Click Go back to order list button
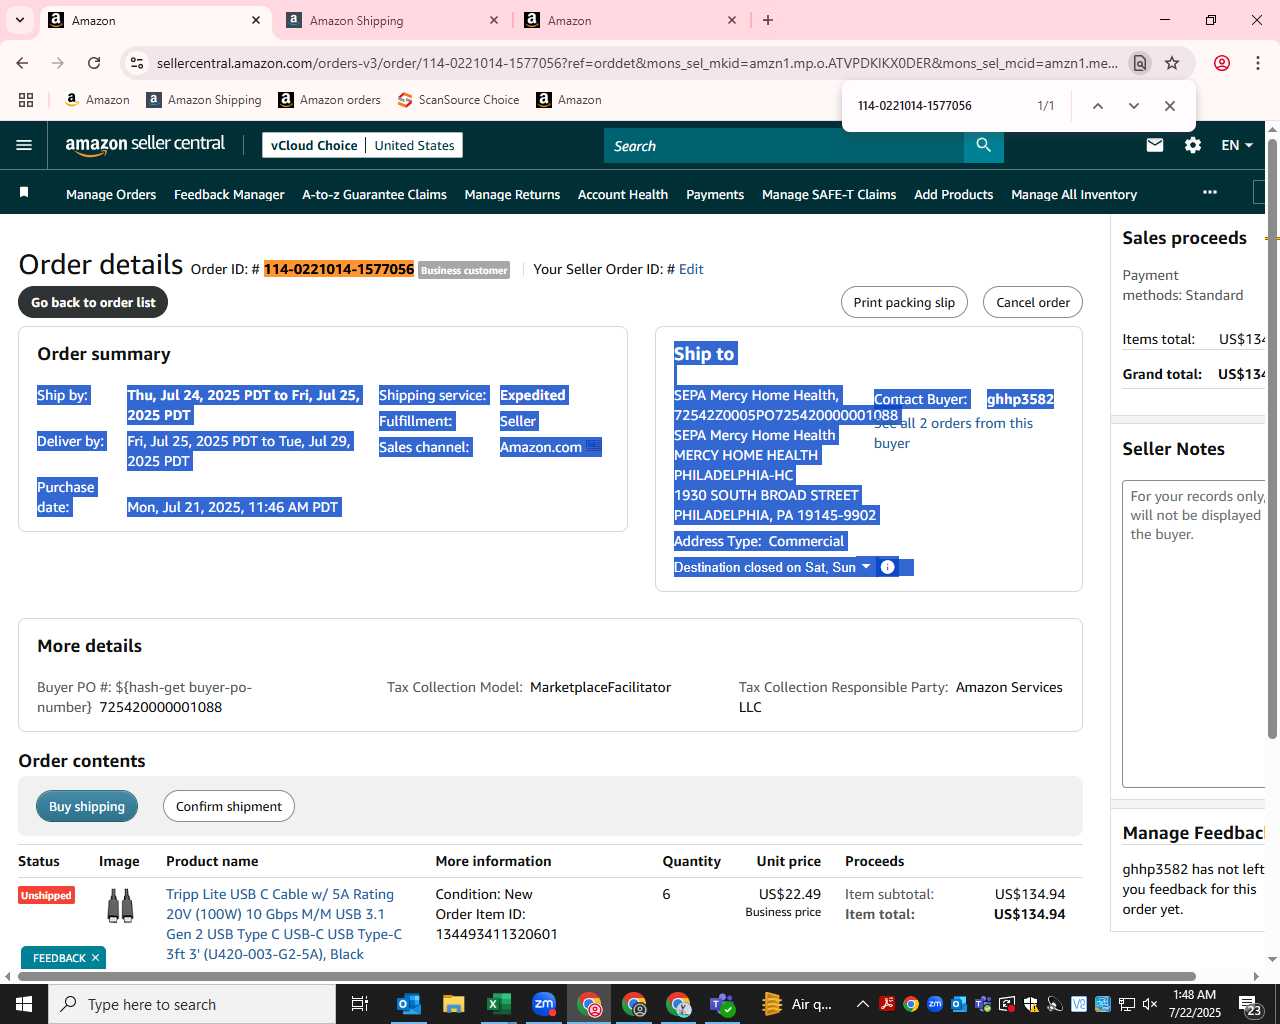The height and width of the screenshot is (1024, 1280). tap(93, 302)
